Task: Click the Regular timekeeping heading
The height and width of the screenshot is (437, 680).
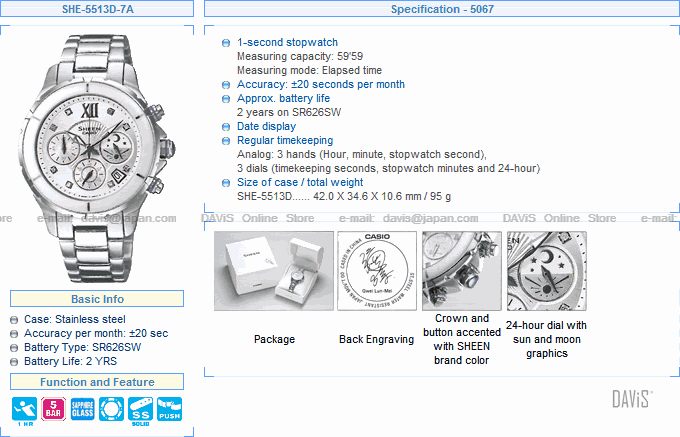Action: coord(285,141)
